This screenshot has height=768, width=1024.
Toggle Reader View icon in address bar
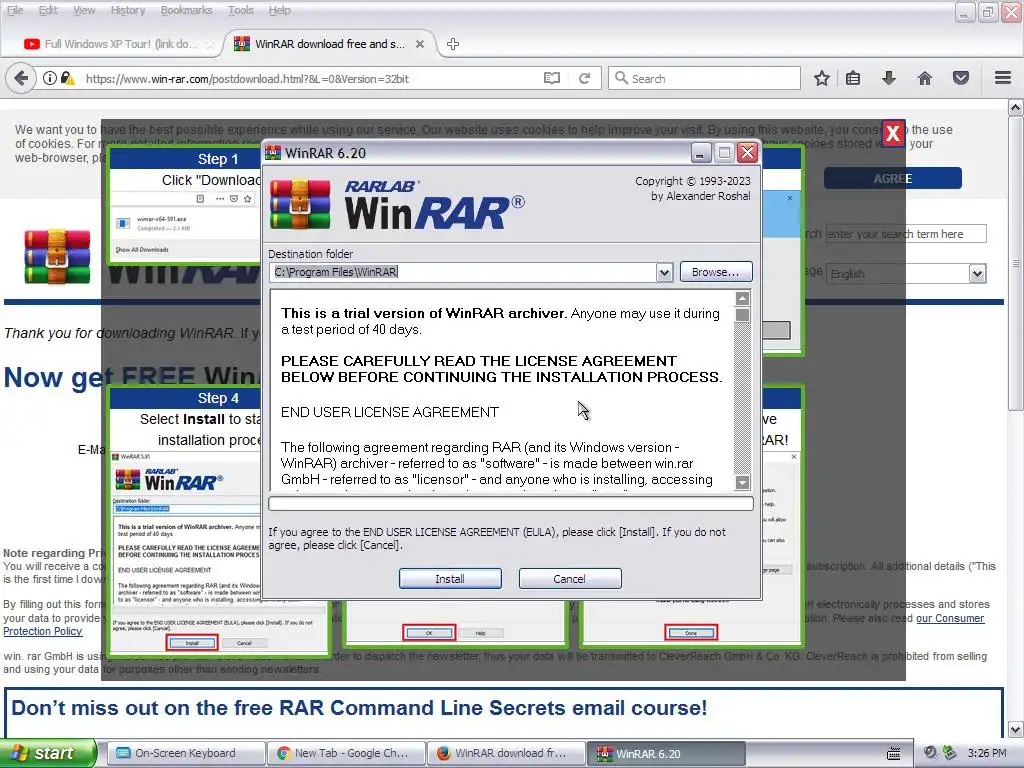click(x=552, y=78)
